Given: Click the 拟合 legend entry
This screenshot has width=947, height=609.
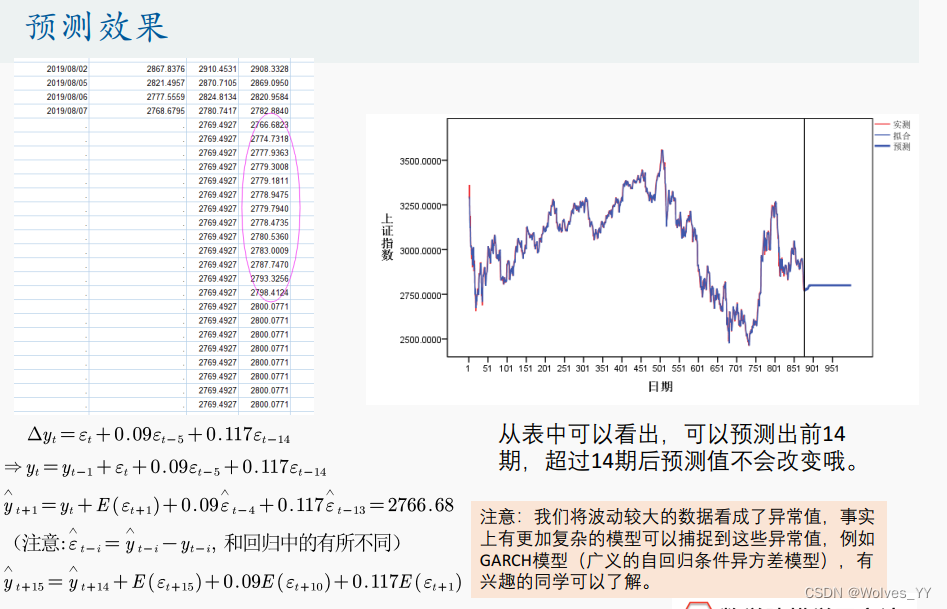Looking at the screenshot, I should (893, 135).
